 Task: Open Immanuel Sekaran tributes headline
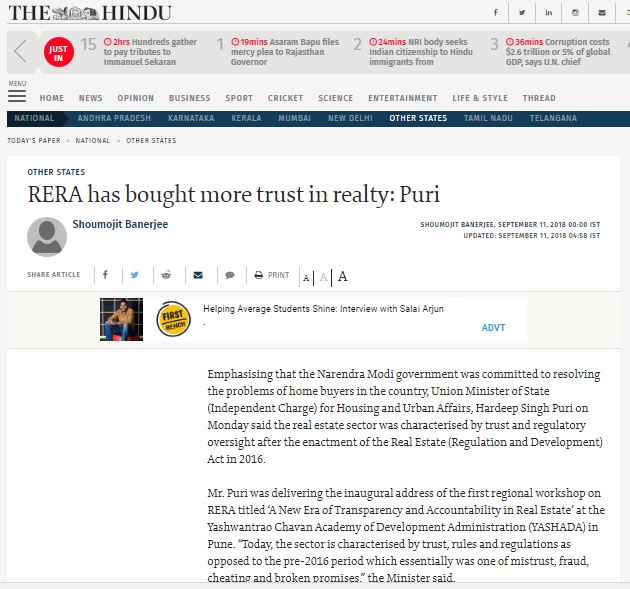[x=150, y=52]
